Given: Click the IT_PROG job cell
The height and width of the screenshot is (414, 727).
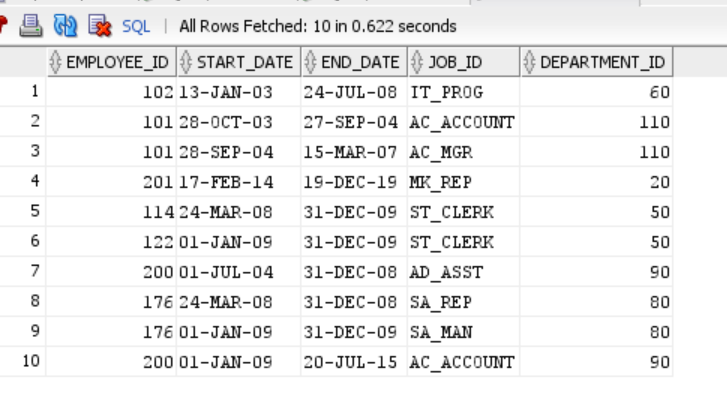Looking at the screenshot, I should click(464, 92).
